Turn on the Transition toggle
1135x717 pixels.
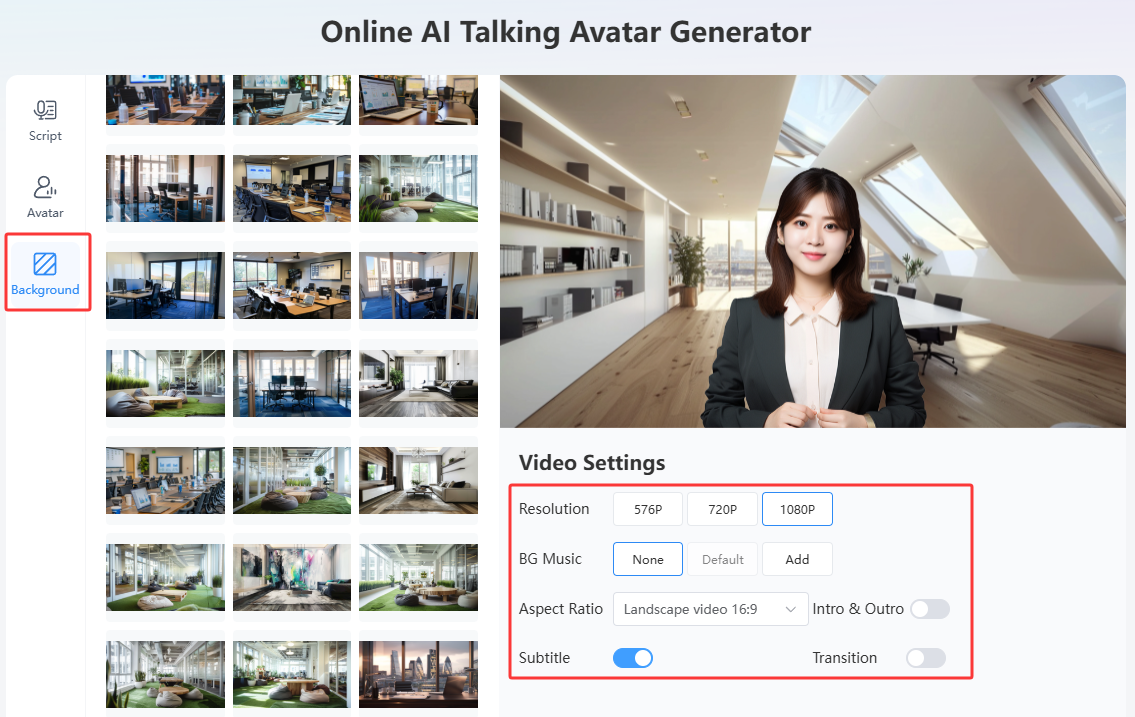coord(925,657)
